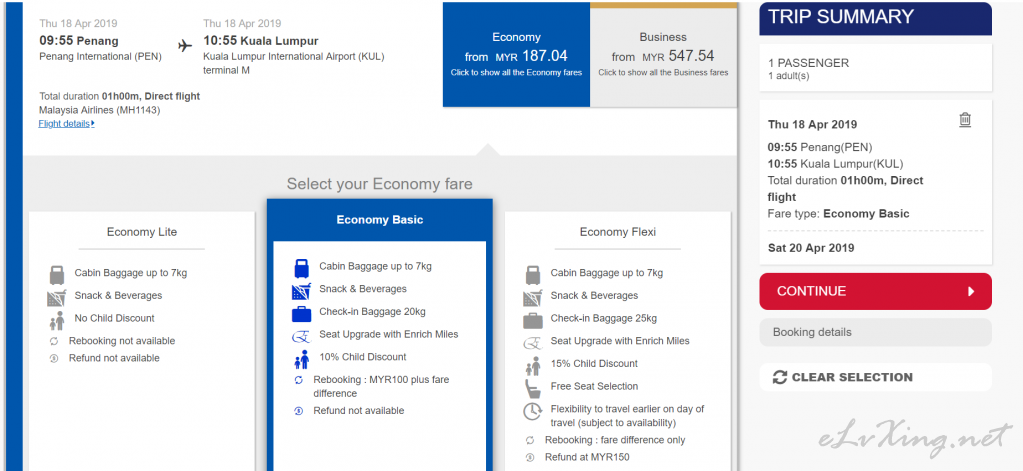Click the red CONTINUE button
The width and height of the screenshot is (1023, 471).
tap(875, 292)
